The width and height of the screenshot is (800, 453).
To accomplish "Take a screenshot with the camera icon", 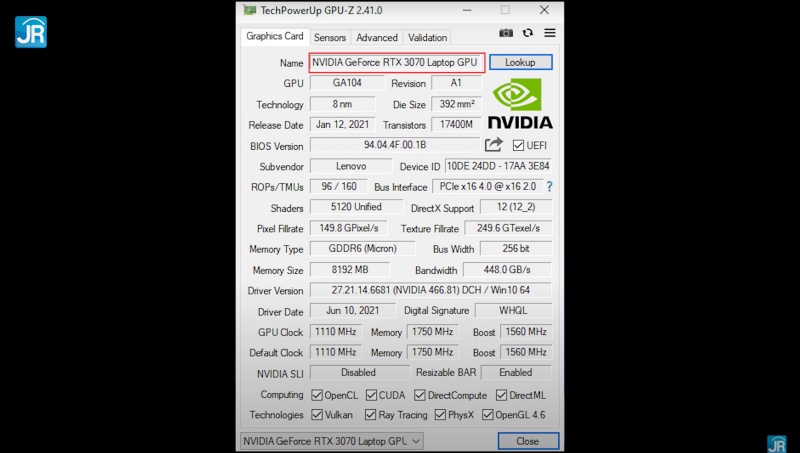I will tap(506, 33).
